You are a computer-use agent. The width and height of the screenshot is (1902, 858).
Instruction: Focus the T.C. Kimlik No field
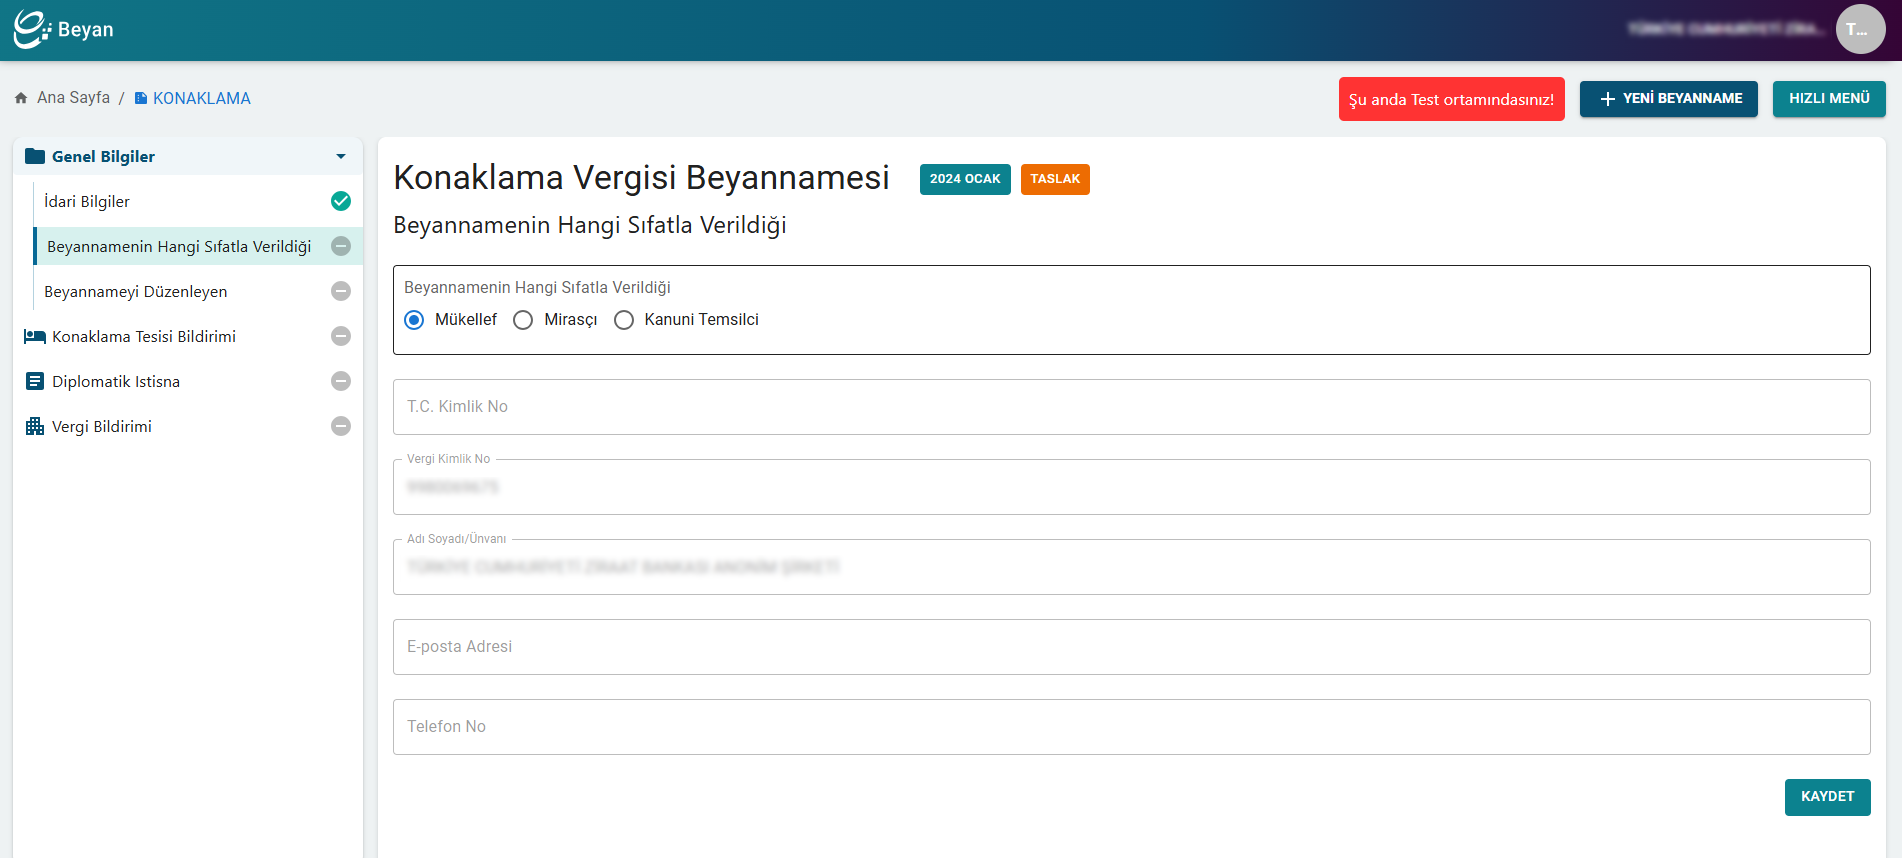point(1131,407)
